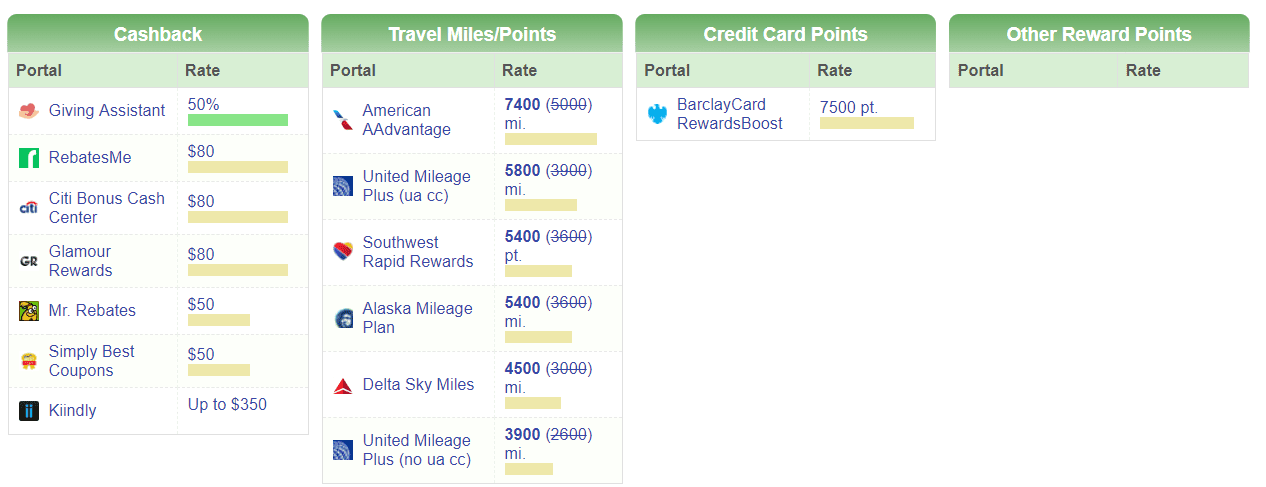Click the 7500 pt. BarclayCard rate
The width and height of the screenshot is (1266, 487).
(x=849, y=107)
